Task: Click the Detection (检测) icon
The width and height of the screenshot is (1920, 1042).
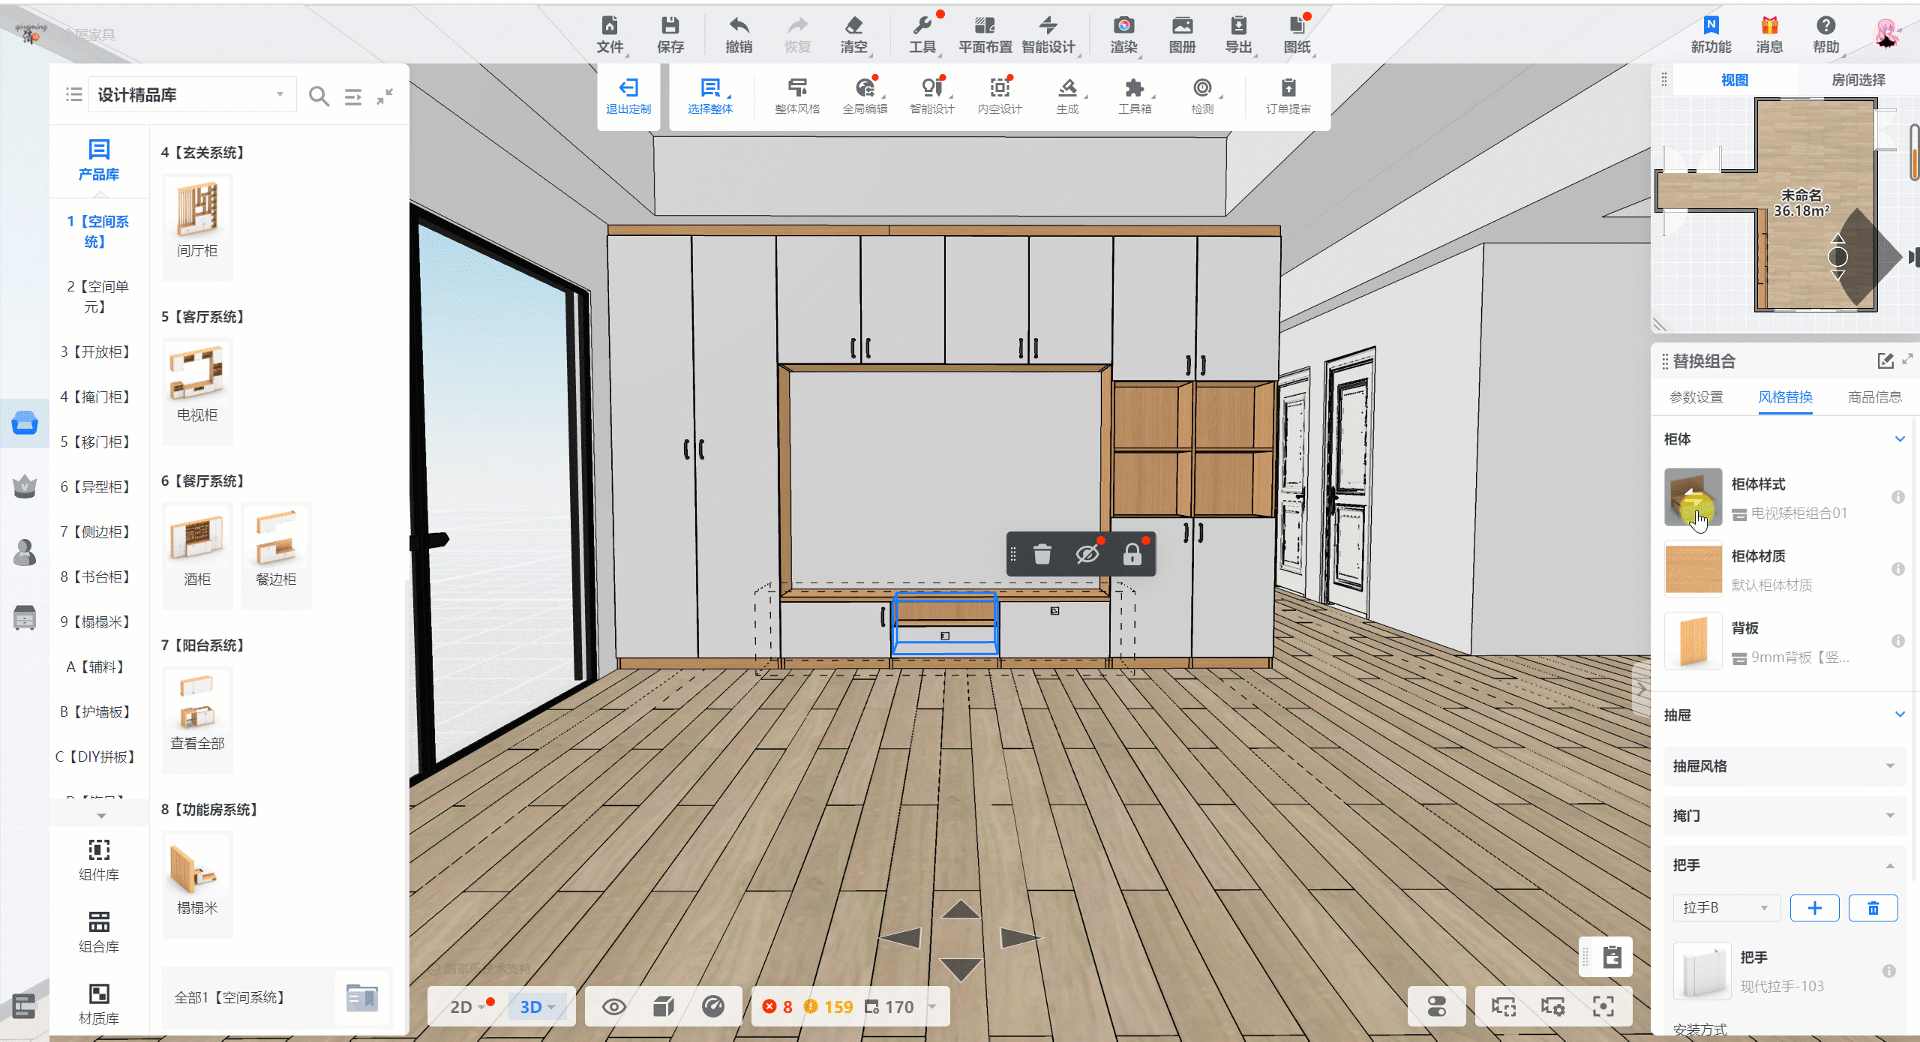Action: [1202, 95]
